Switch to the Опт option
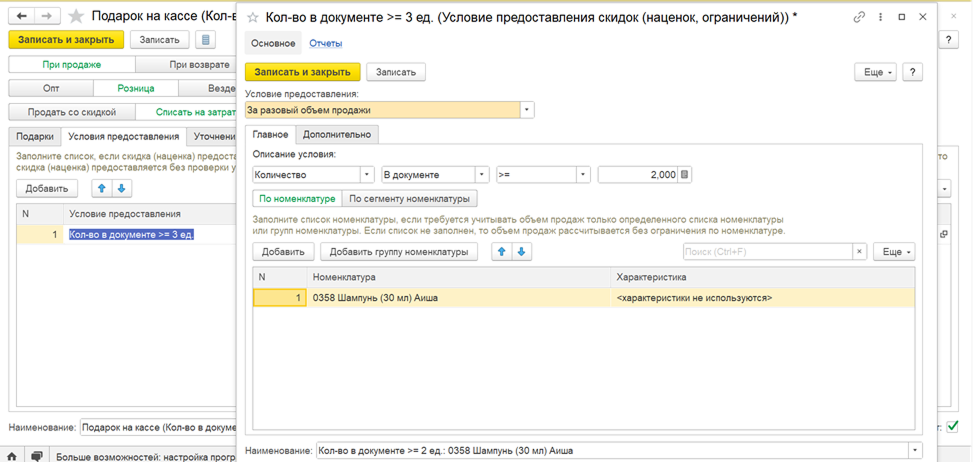The image size is (974, 462). 51,89
